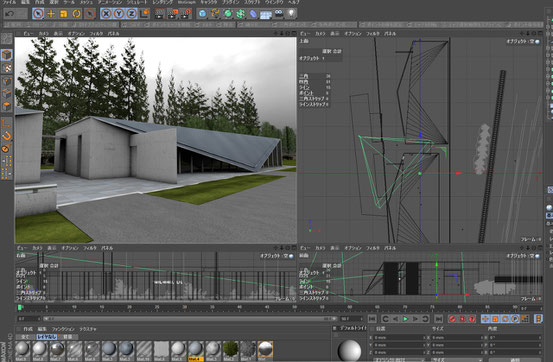Click the timeline range scrollbar
Screen dimensions: 553x362
pos(190,319)
